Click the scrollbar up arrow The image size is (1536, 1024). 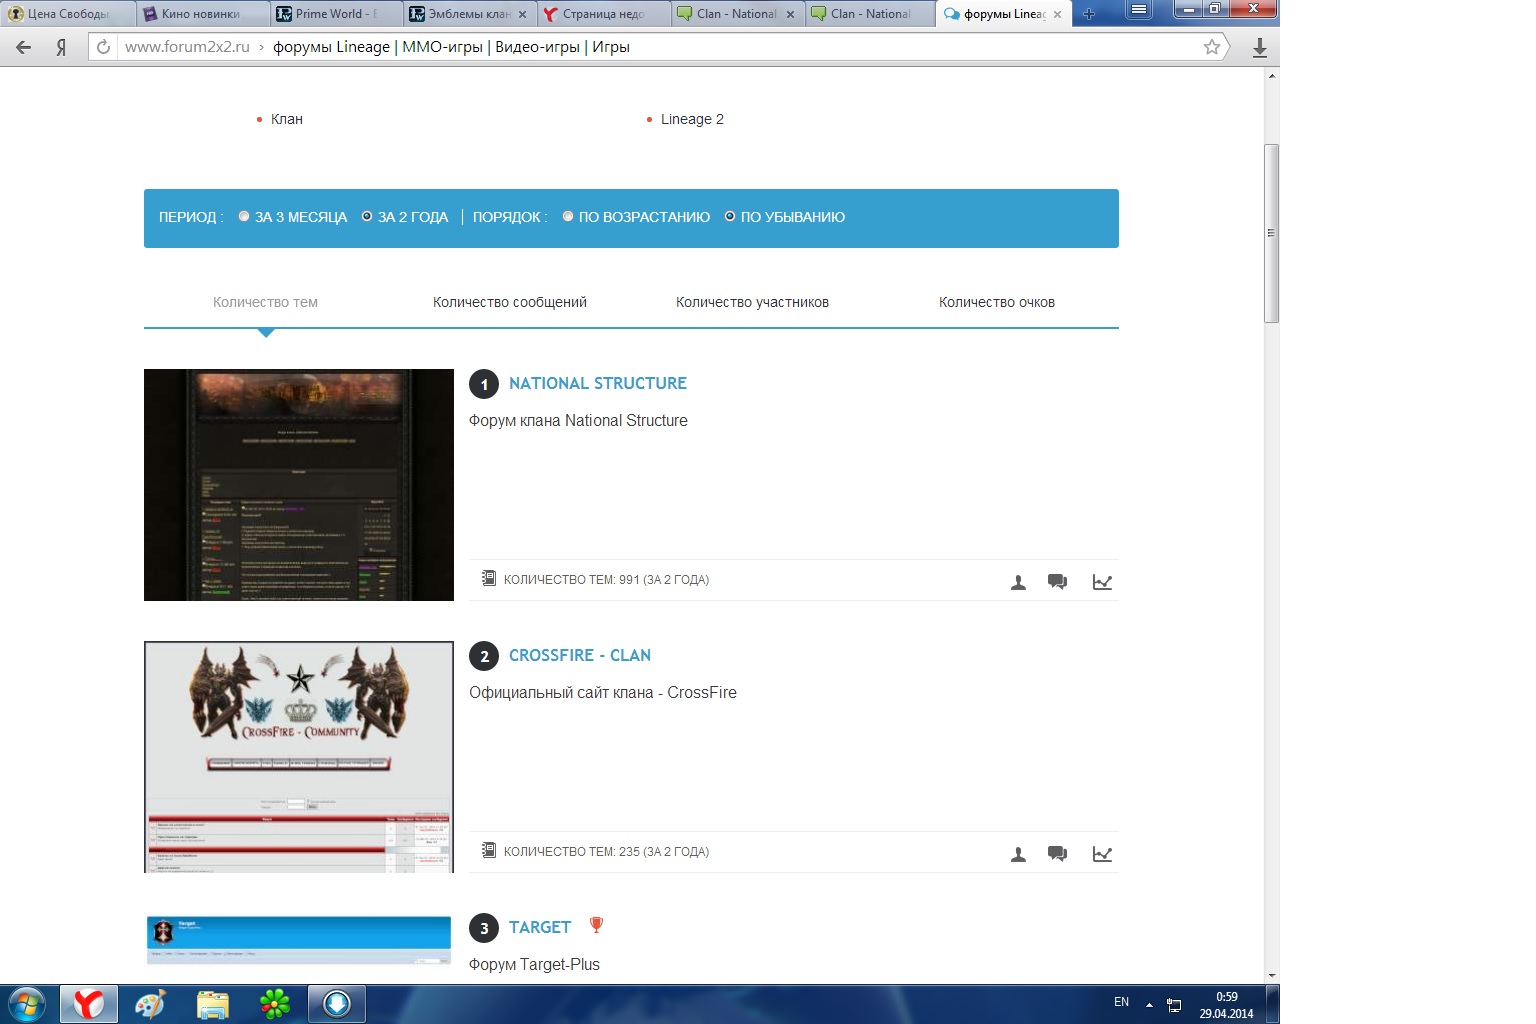(x=1272, y=76)
